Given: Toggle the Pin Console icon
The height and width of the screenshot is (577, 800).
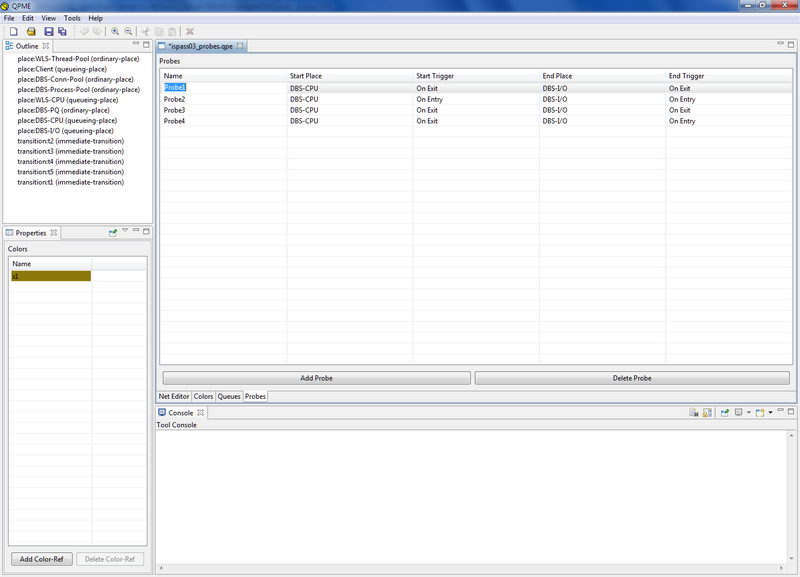Looking at the screenshot, I should point(725,412).
